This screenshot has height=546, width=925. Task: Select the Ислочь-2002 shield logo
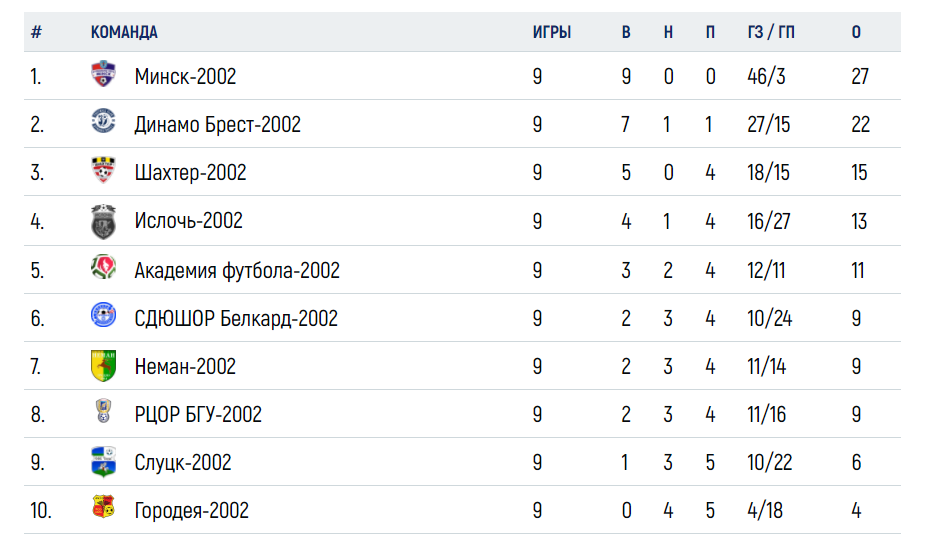click(103, 222)
